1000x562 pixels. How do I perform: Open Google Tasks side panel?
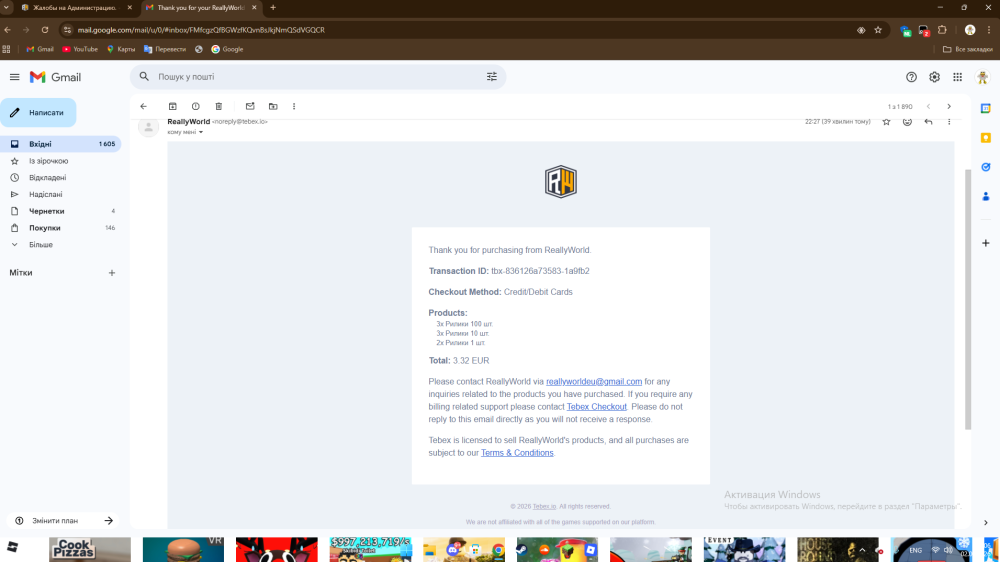pos(986,167)
